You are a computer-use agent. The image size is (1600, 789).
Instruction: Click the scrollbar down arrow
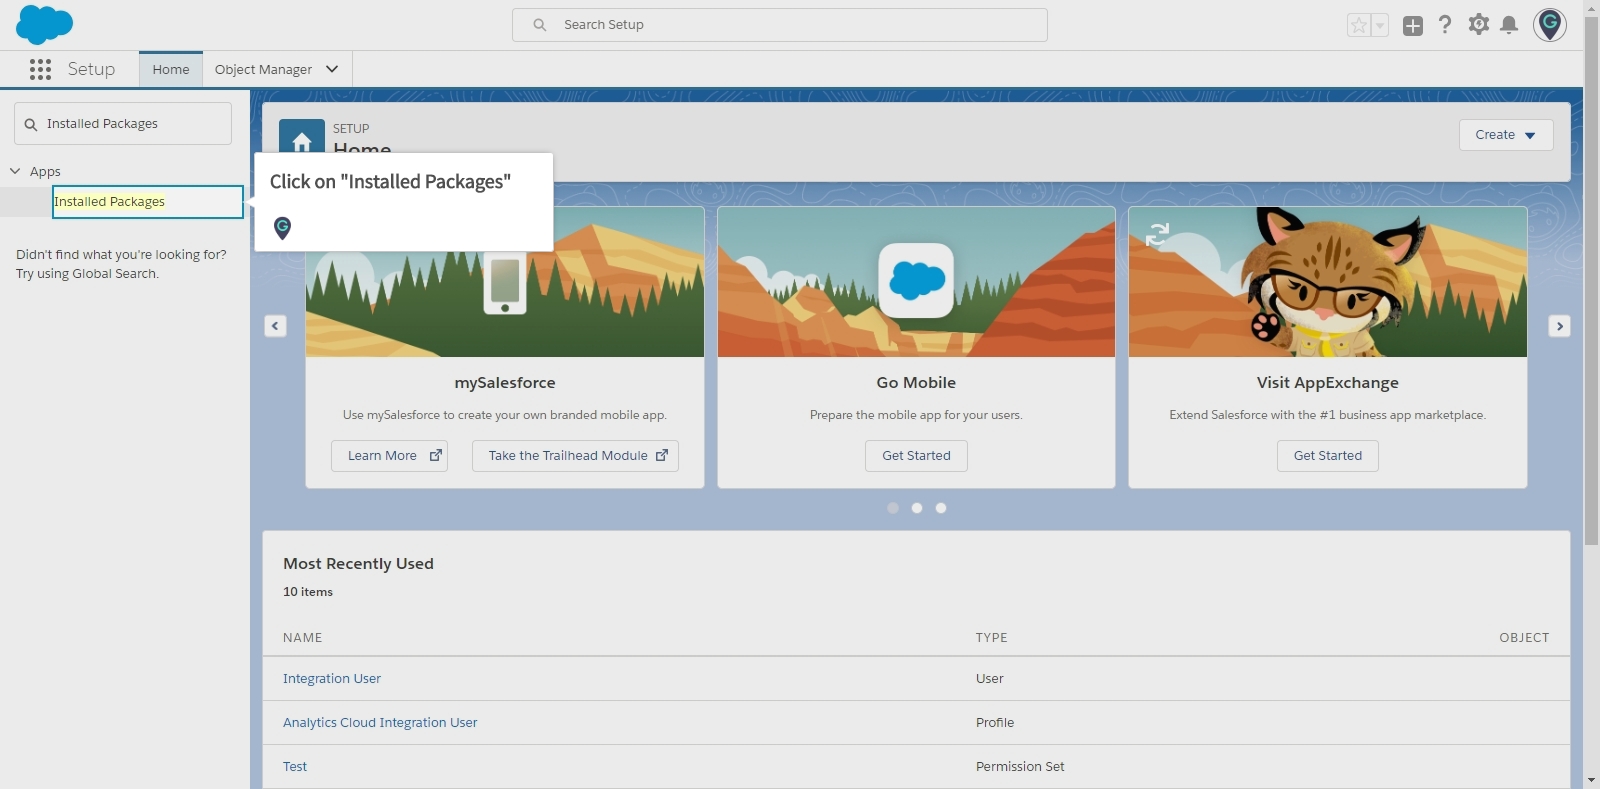click(1591, 780)
